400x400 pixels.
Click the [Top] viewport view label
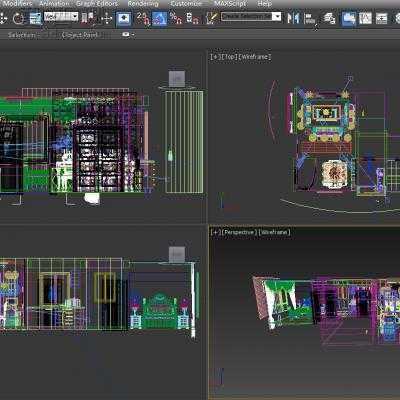229,57
